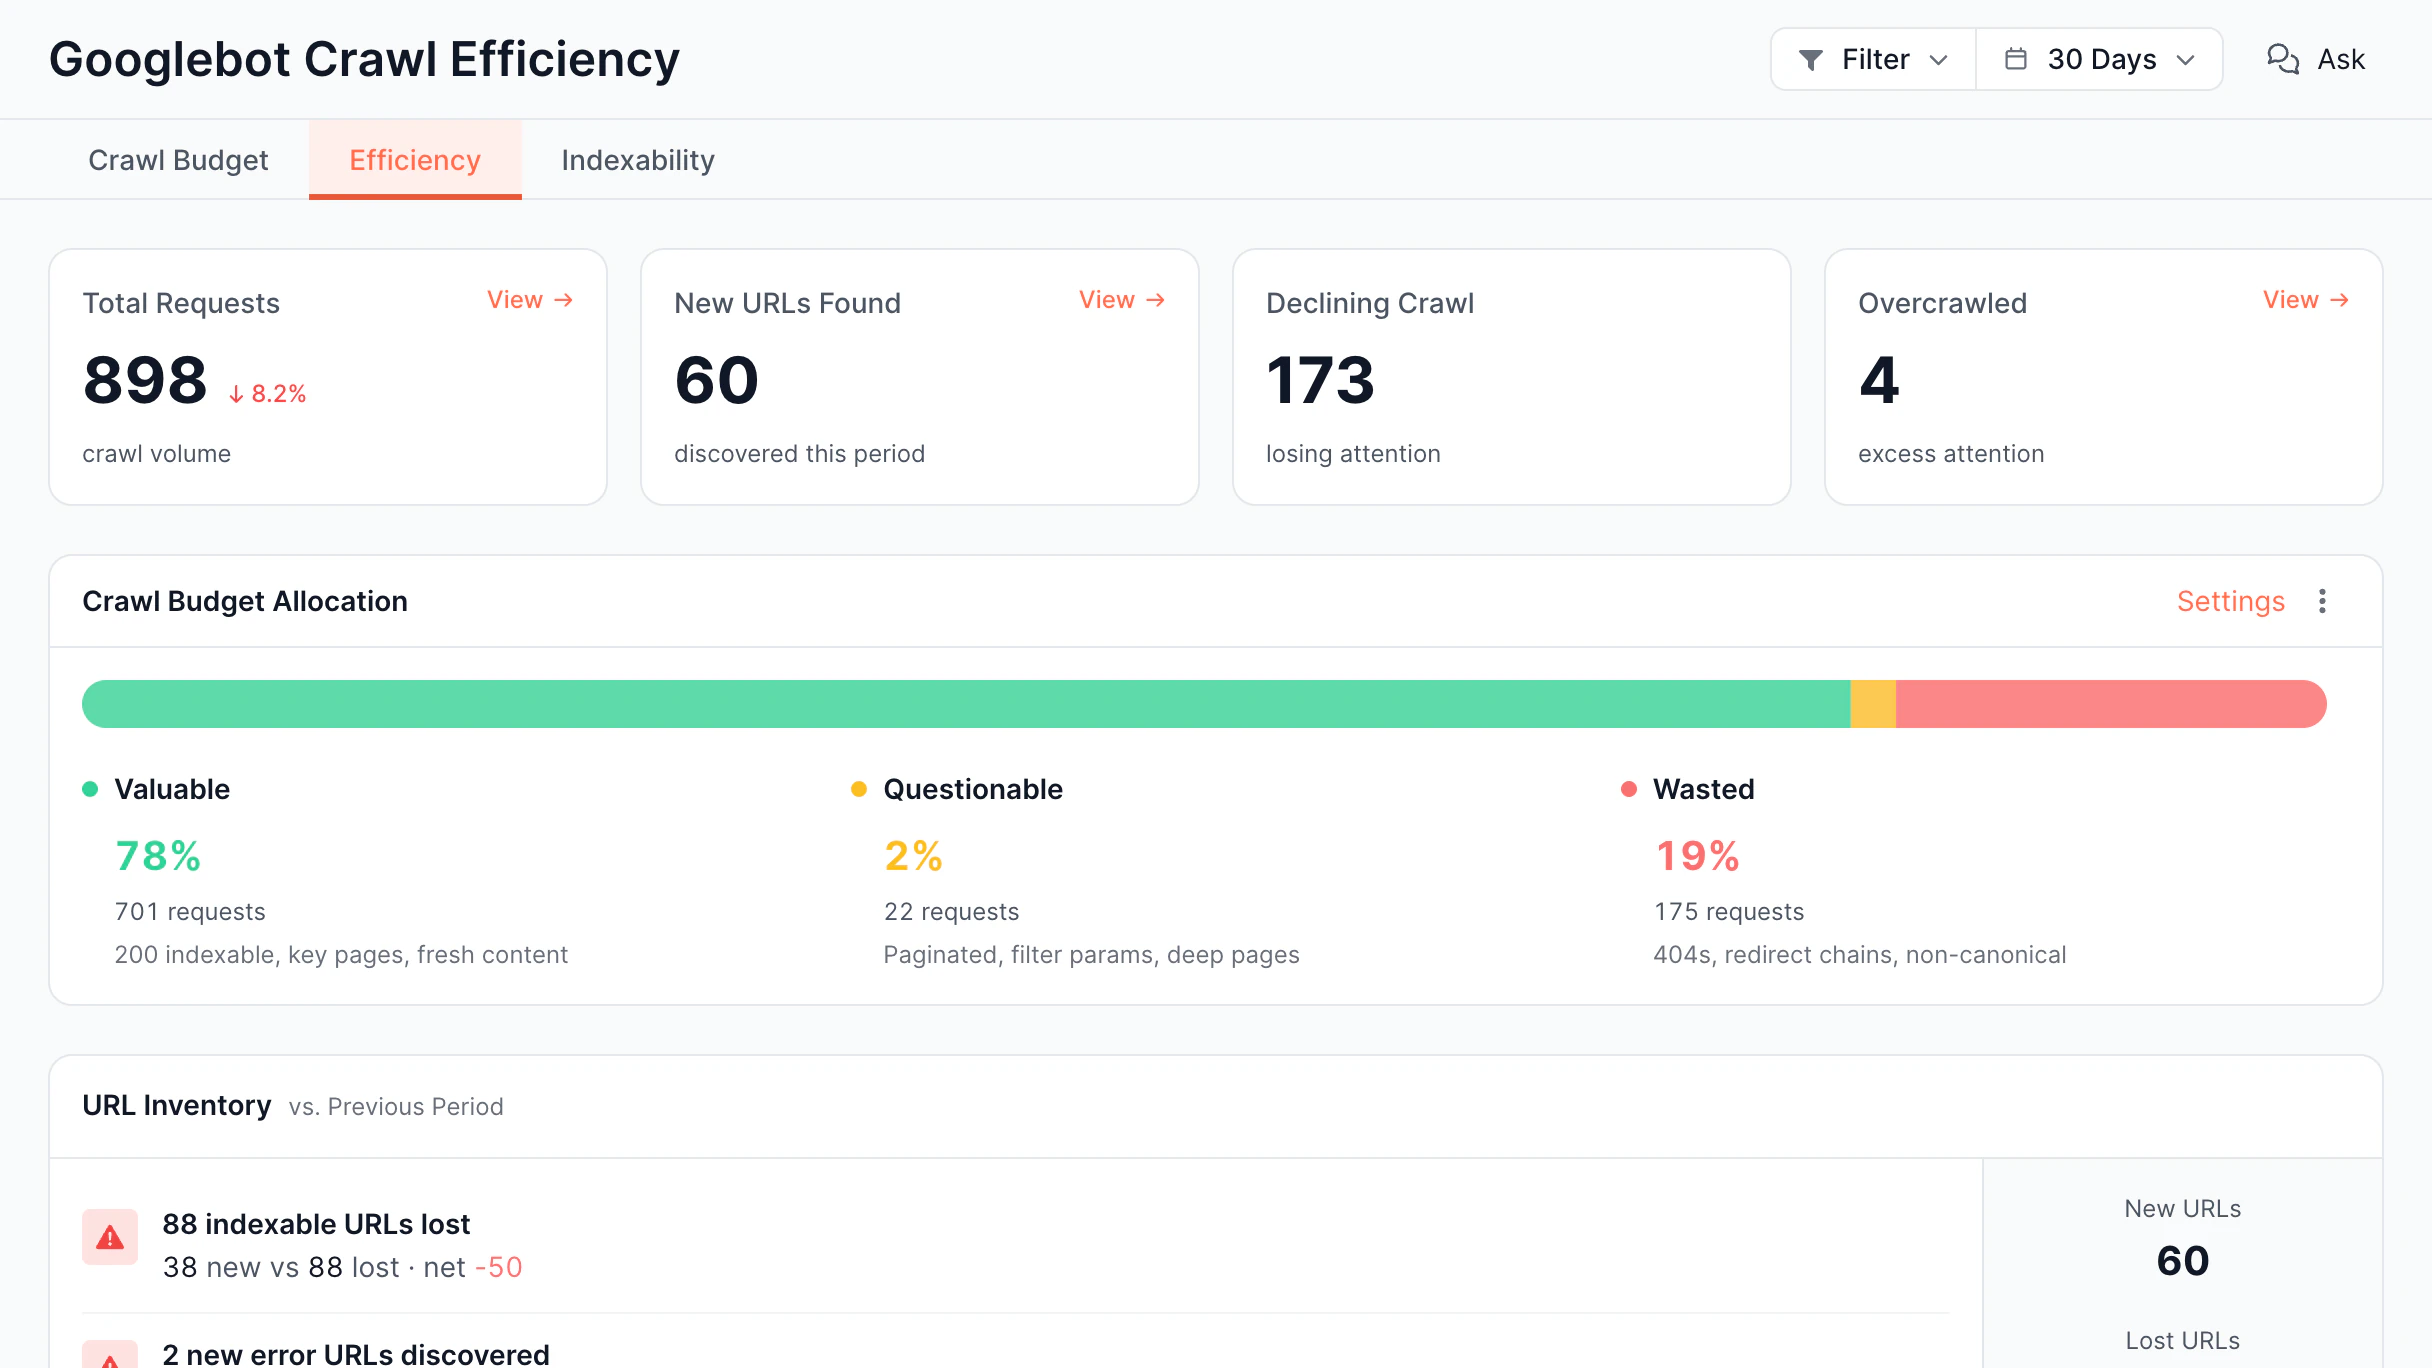Click the green dot beside Valuable

[x=90, y=789]
